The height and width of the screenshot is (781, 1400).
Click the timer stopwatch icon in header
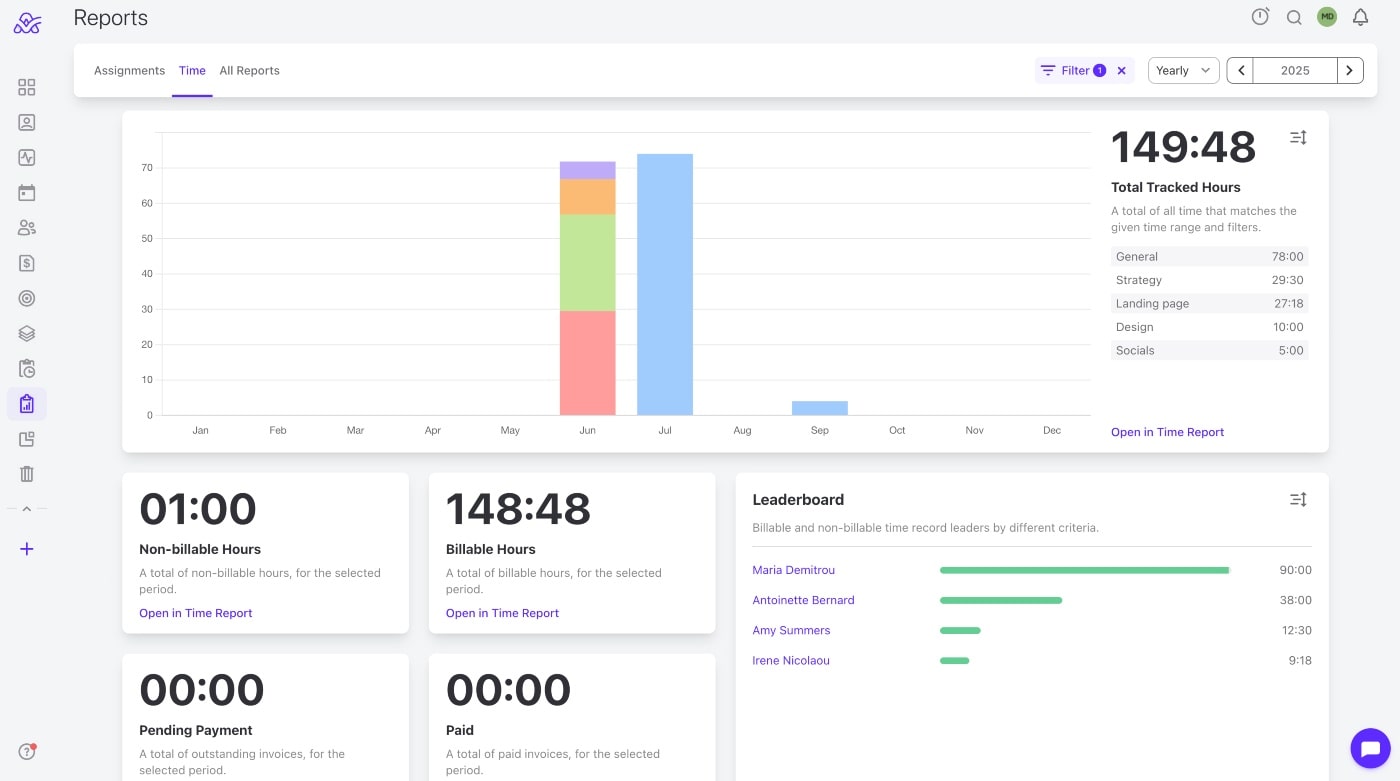pos(1260,17)
